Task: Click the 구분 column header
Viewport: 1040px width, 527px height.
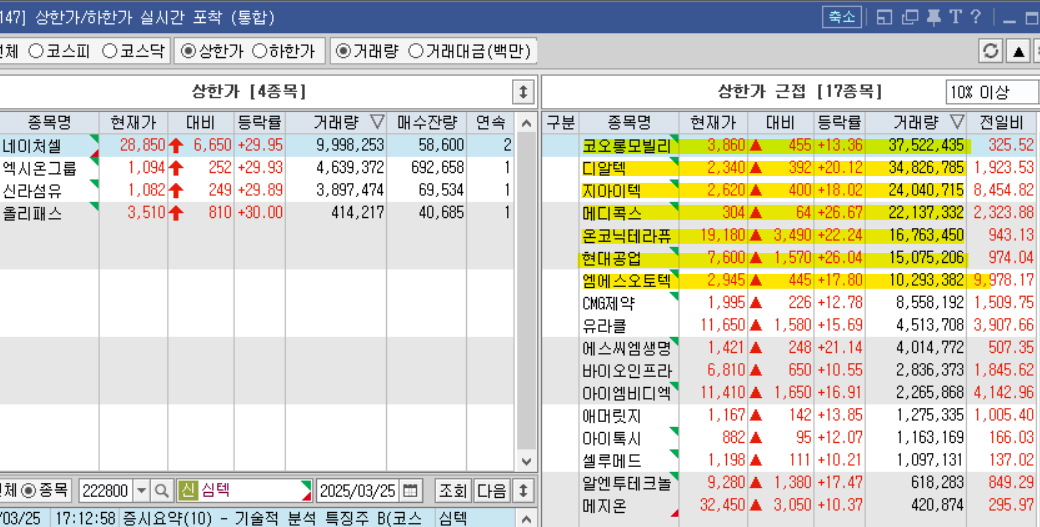Action: point(560,122)
